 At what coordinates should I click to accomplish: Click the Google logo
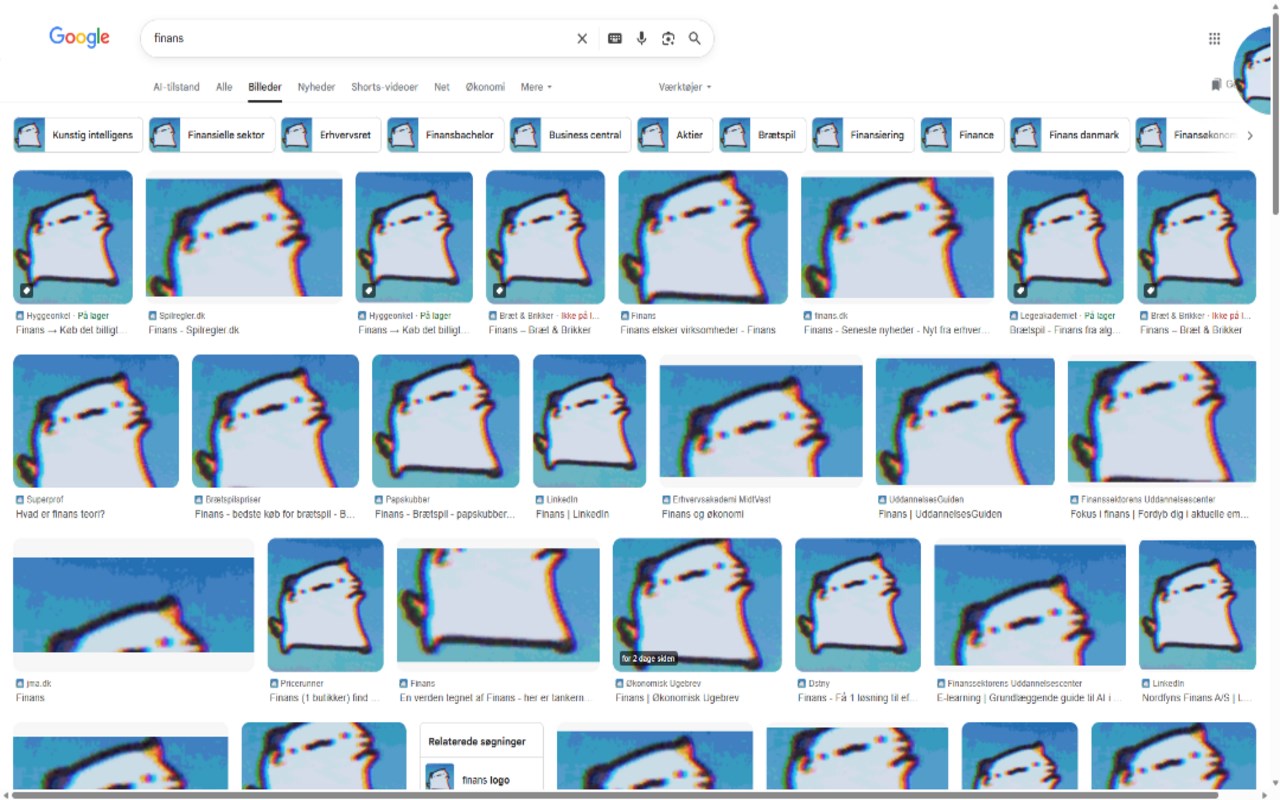coord(80,37)
